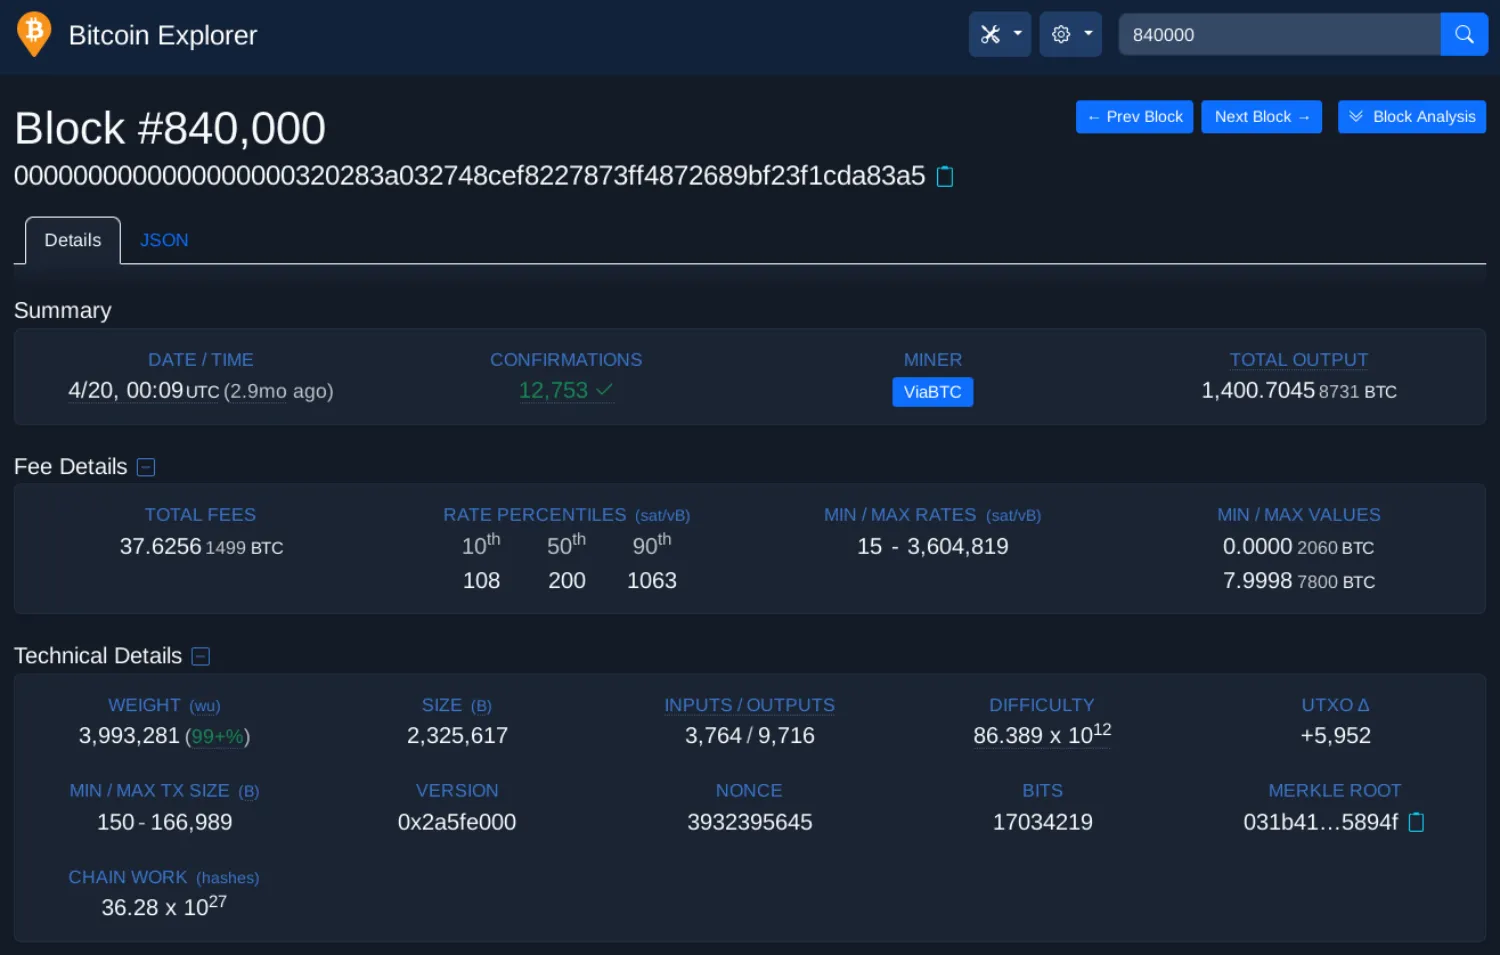Open the wrench tools menu
This screenshot has height=955, width=1500.
(x=991, y=33)
